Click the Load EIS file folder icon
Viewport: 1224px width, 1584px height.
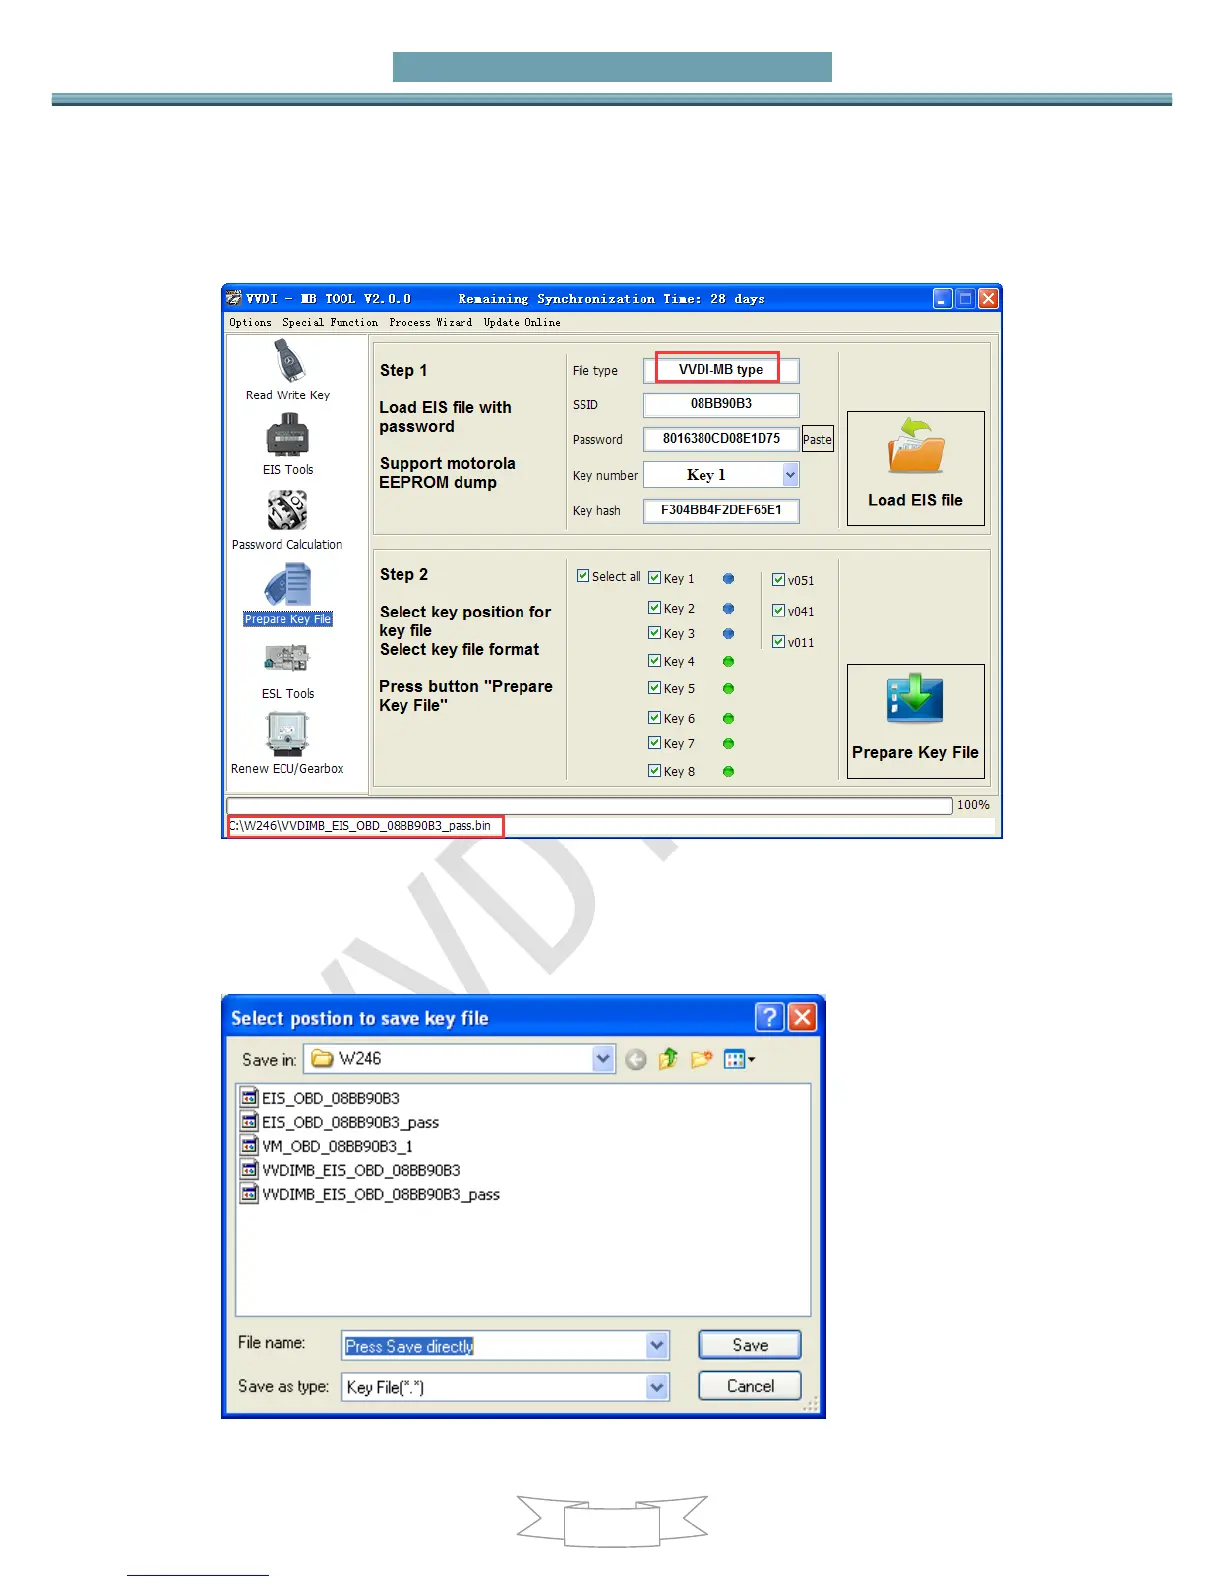pyautogui.click(x=916, y=446)
